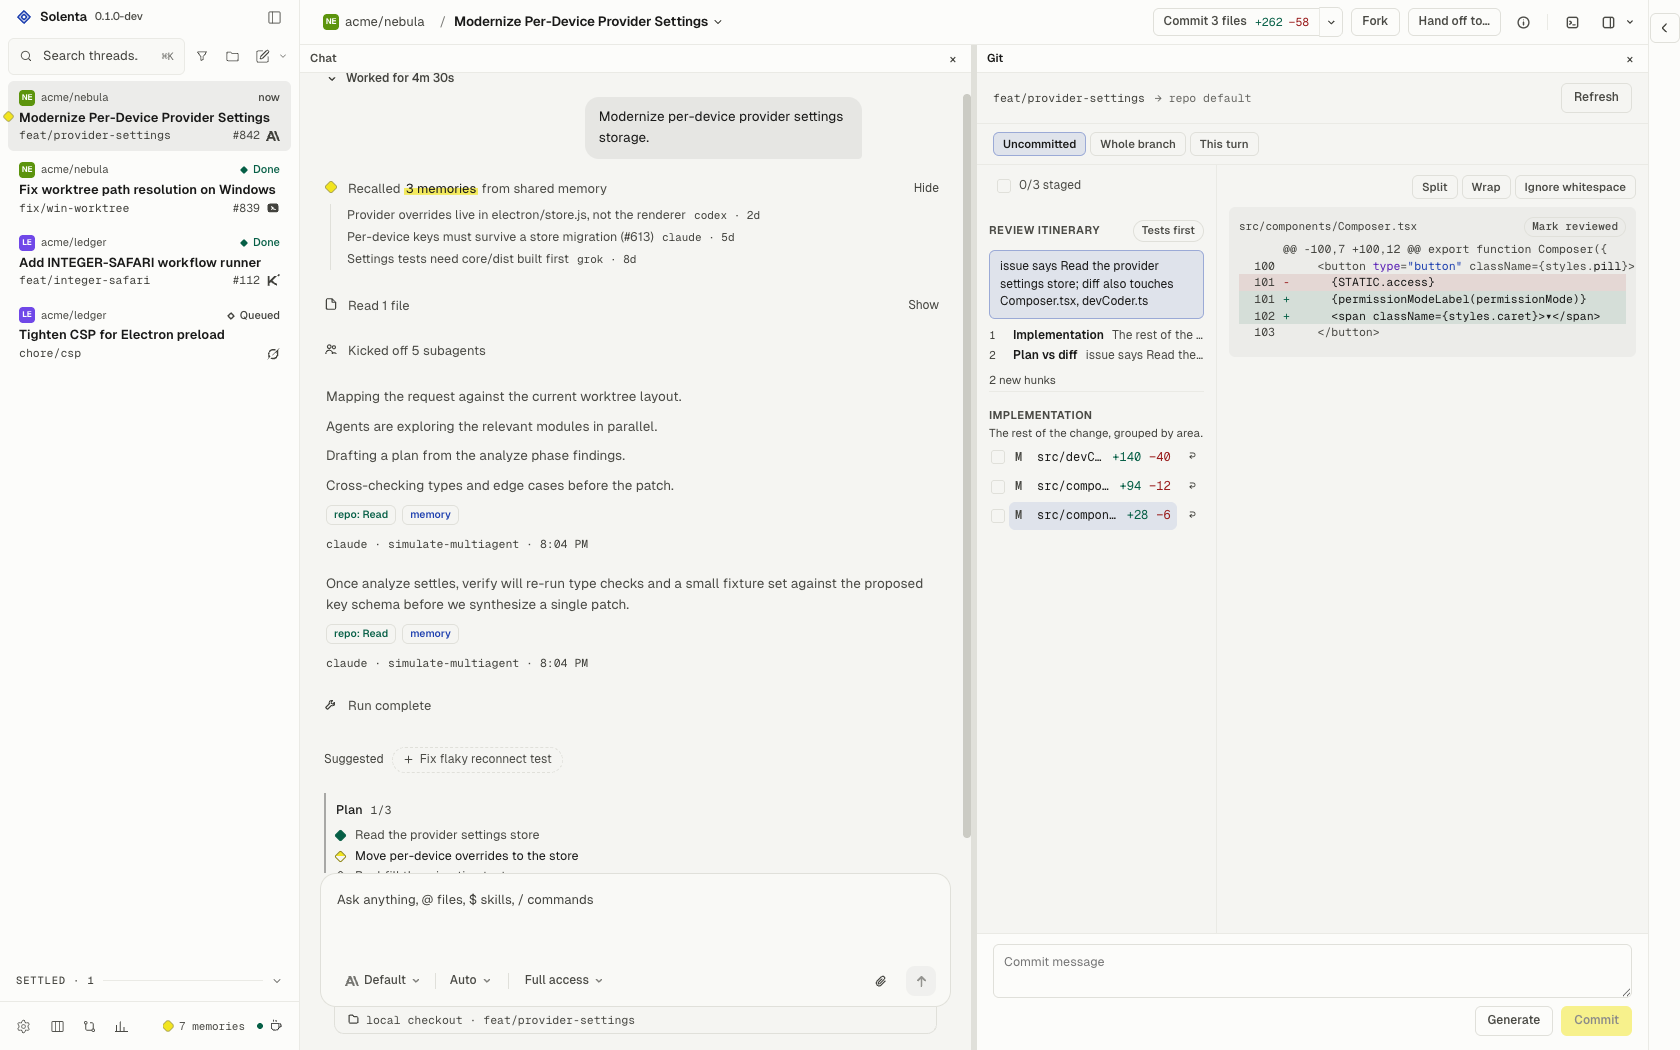
Task: Switch to the Whole branch tab
Action: point(1137,144)
